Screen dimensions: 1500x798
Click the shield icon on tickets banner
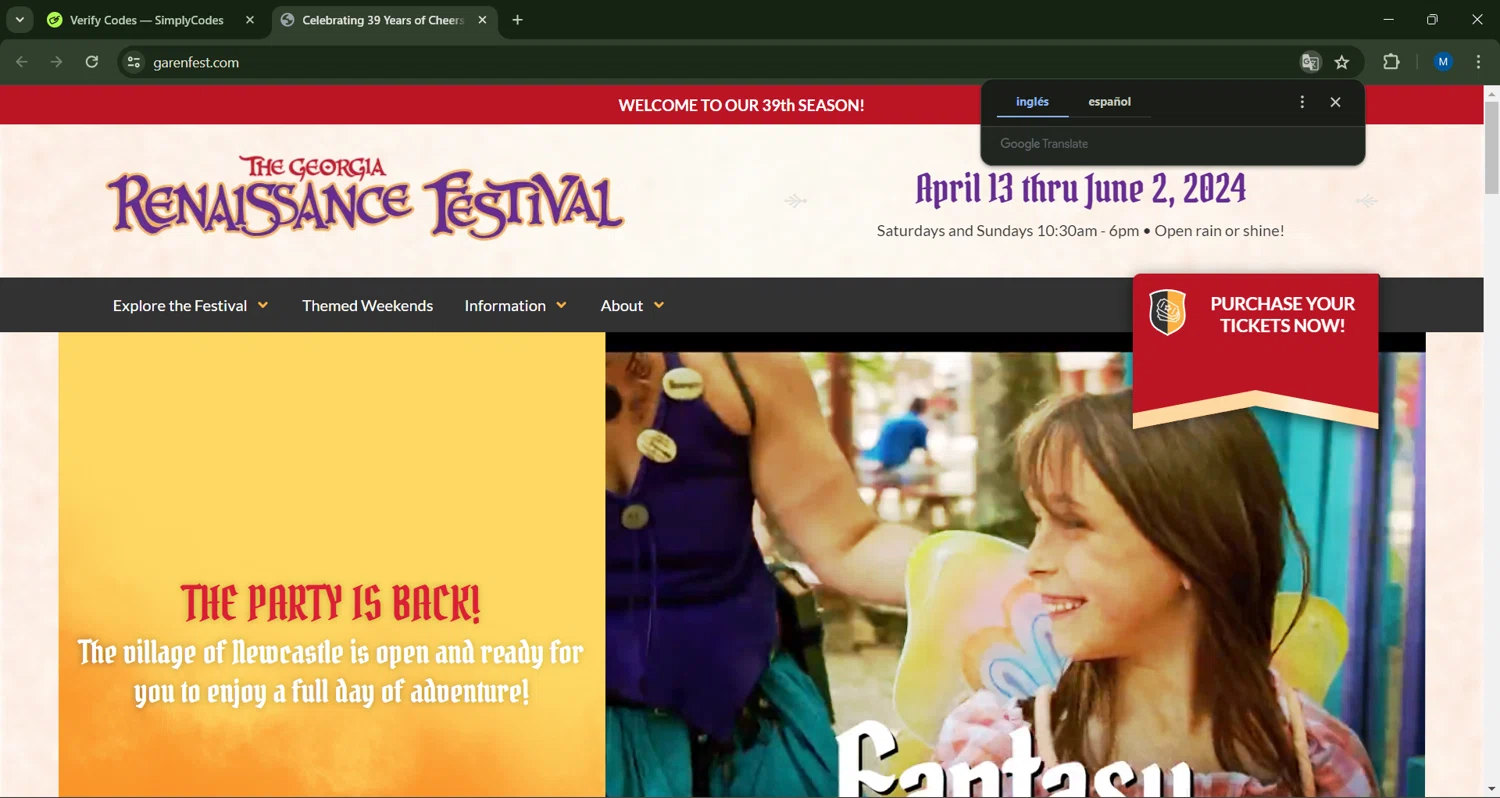point(1167,313)
